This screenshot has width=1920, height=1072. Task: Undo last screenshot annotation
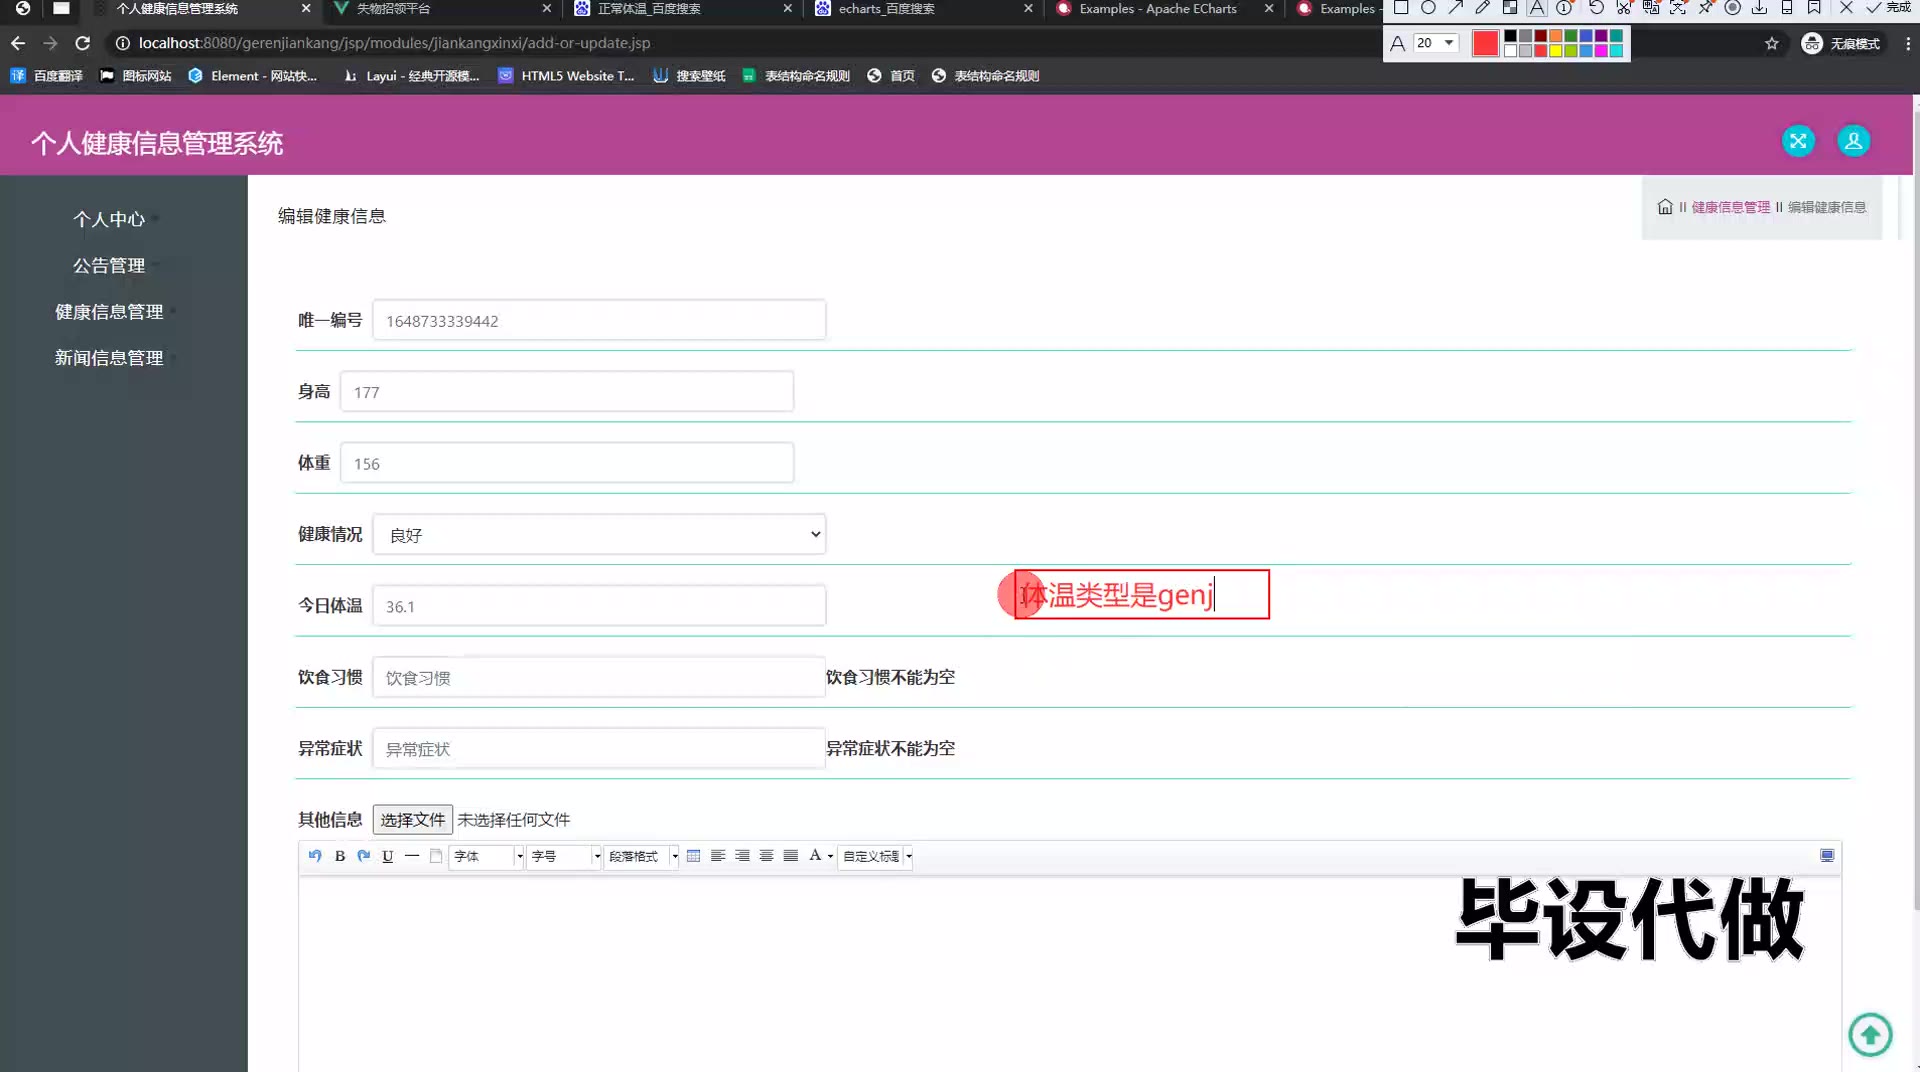1596,8
